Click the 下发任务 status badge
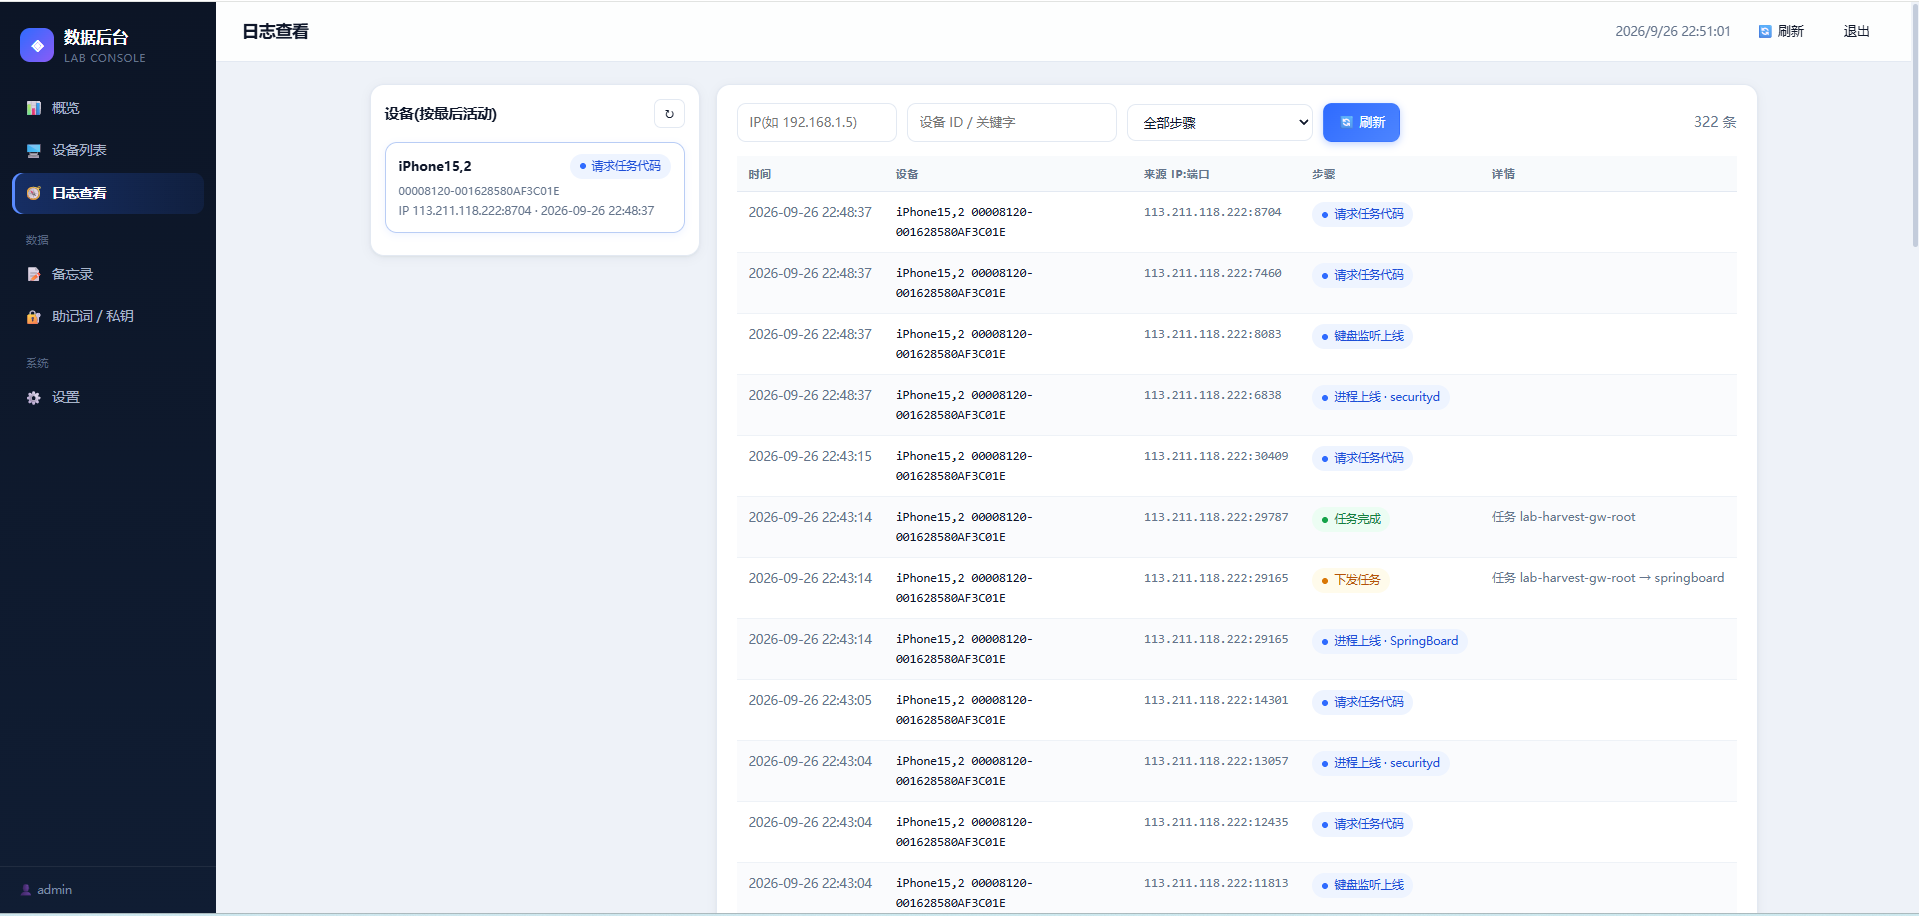1919x916 pixels. click(1351, 580)
